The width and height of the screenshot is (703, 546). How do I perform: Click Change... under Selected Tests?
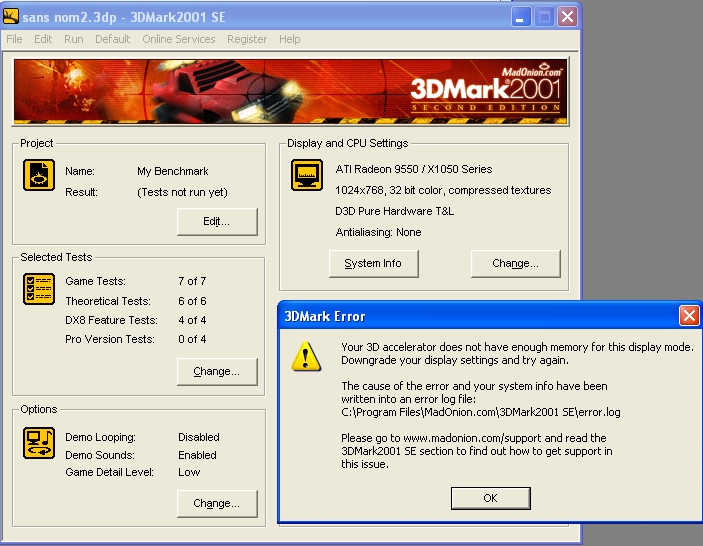pyautogui.click(x=217, y=371)
